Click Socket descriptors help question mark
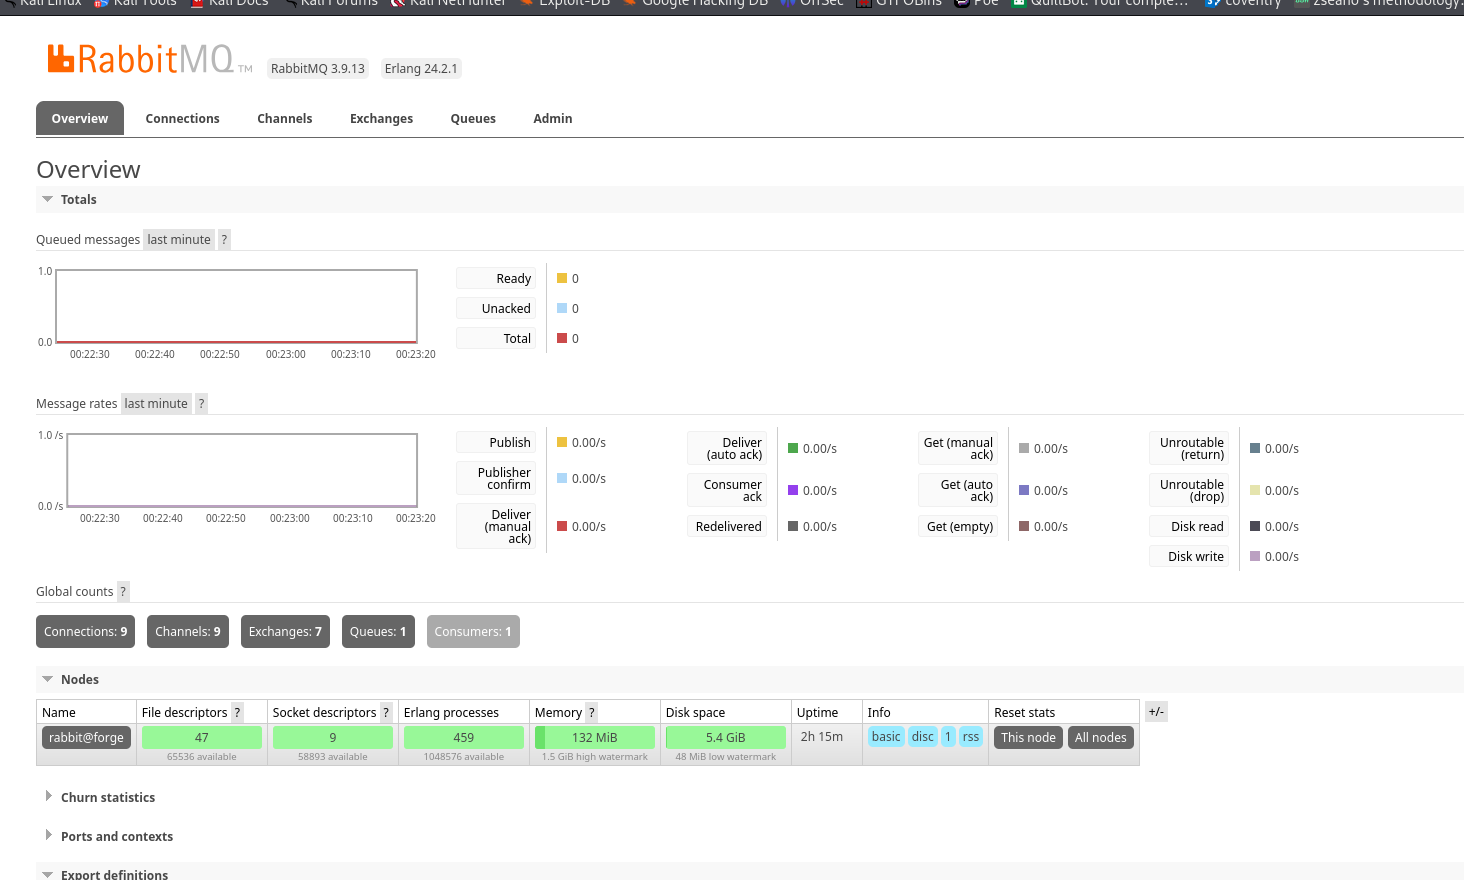 [x=386, y=713]
